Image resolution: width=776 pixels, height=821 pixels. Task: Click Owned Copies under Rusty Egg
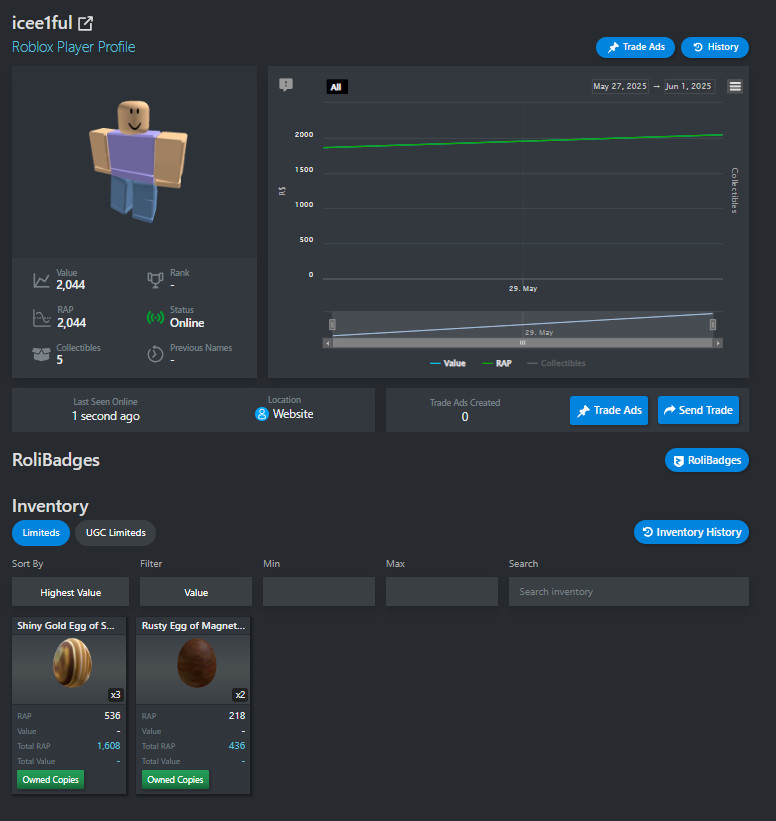pos(175,780)
